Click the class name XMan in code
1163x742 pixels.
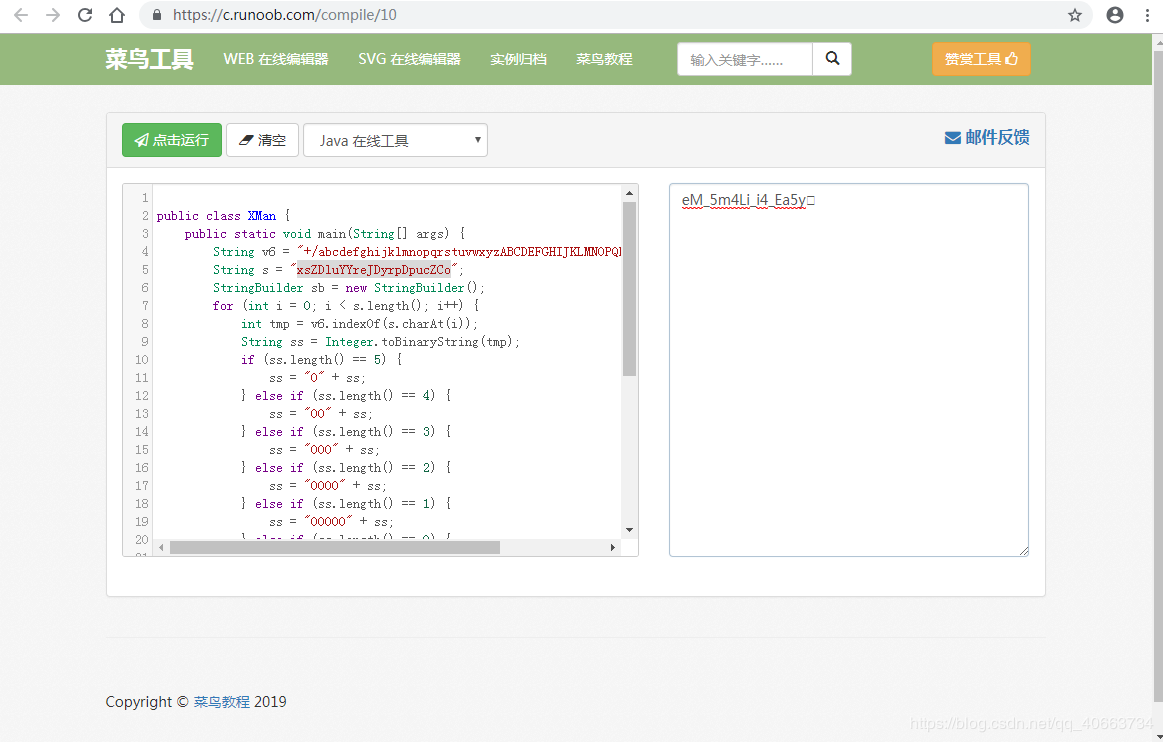pos(262,216)
